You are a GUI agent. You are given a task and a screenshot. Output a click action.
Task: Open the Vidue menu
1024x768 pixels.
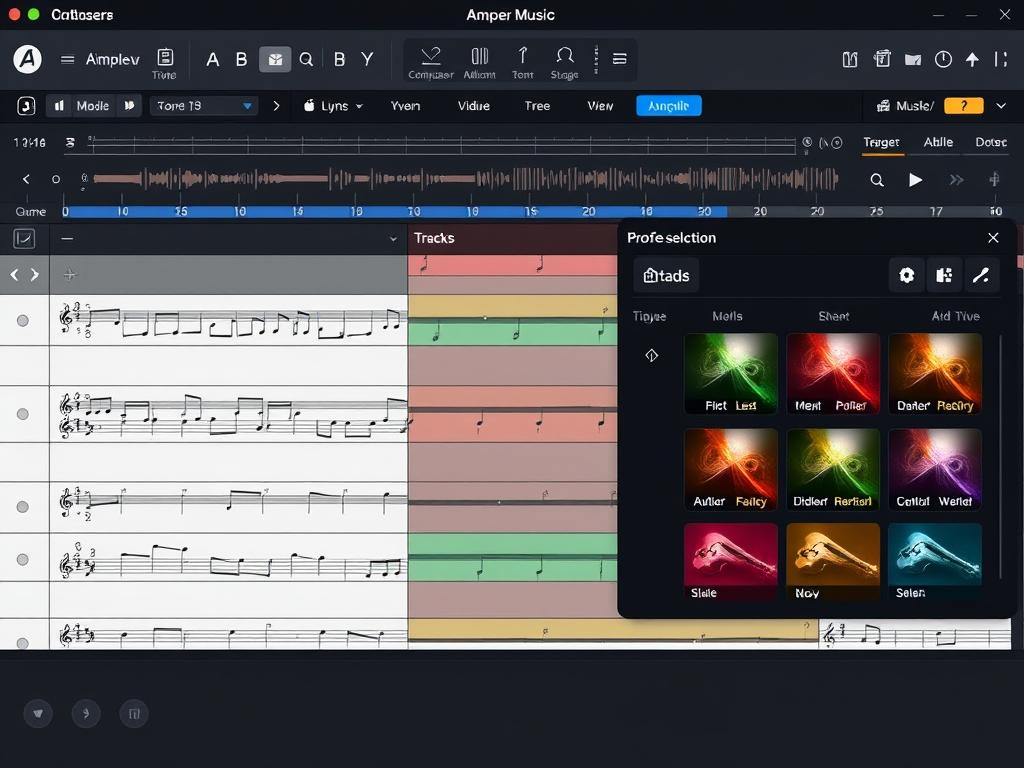click(x=473, y=106)
